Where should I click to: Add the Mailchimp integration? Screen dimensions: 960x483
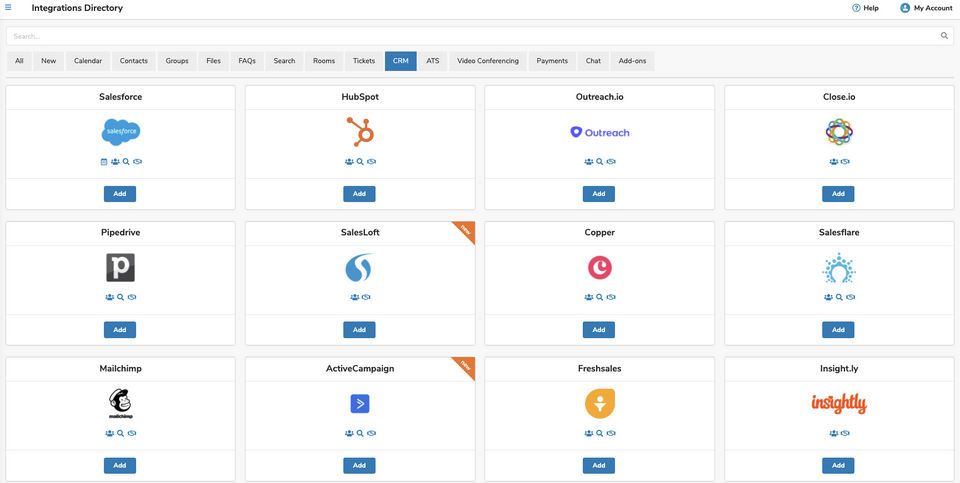(120, 466)
